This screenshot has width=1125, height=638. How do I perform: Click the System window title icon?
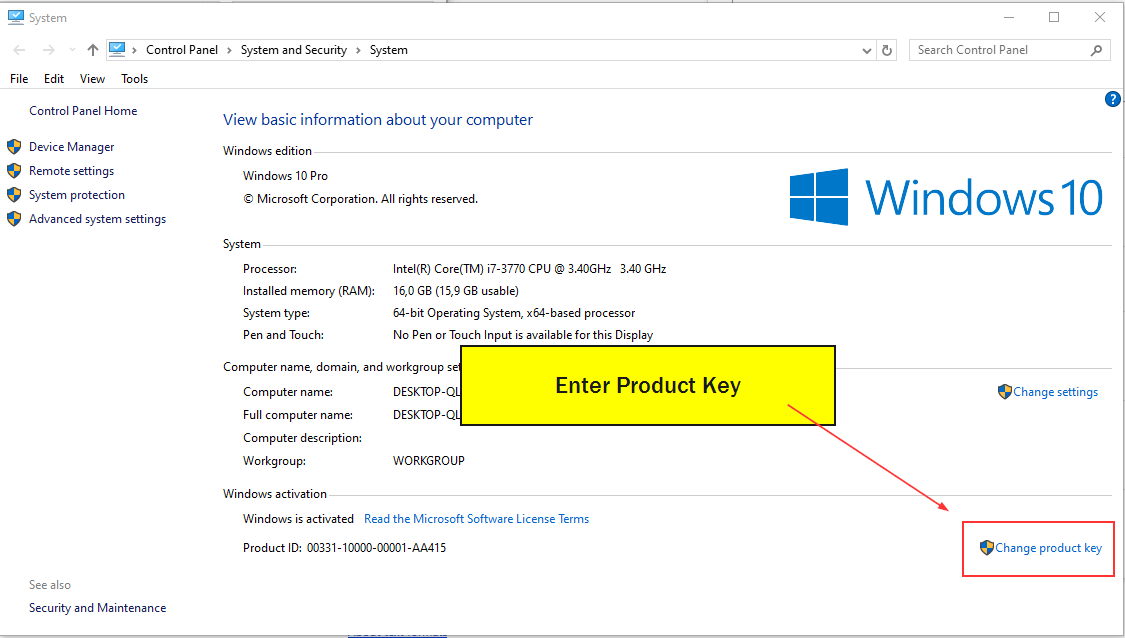15,17
